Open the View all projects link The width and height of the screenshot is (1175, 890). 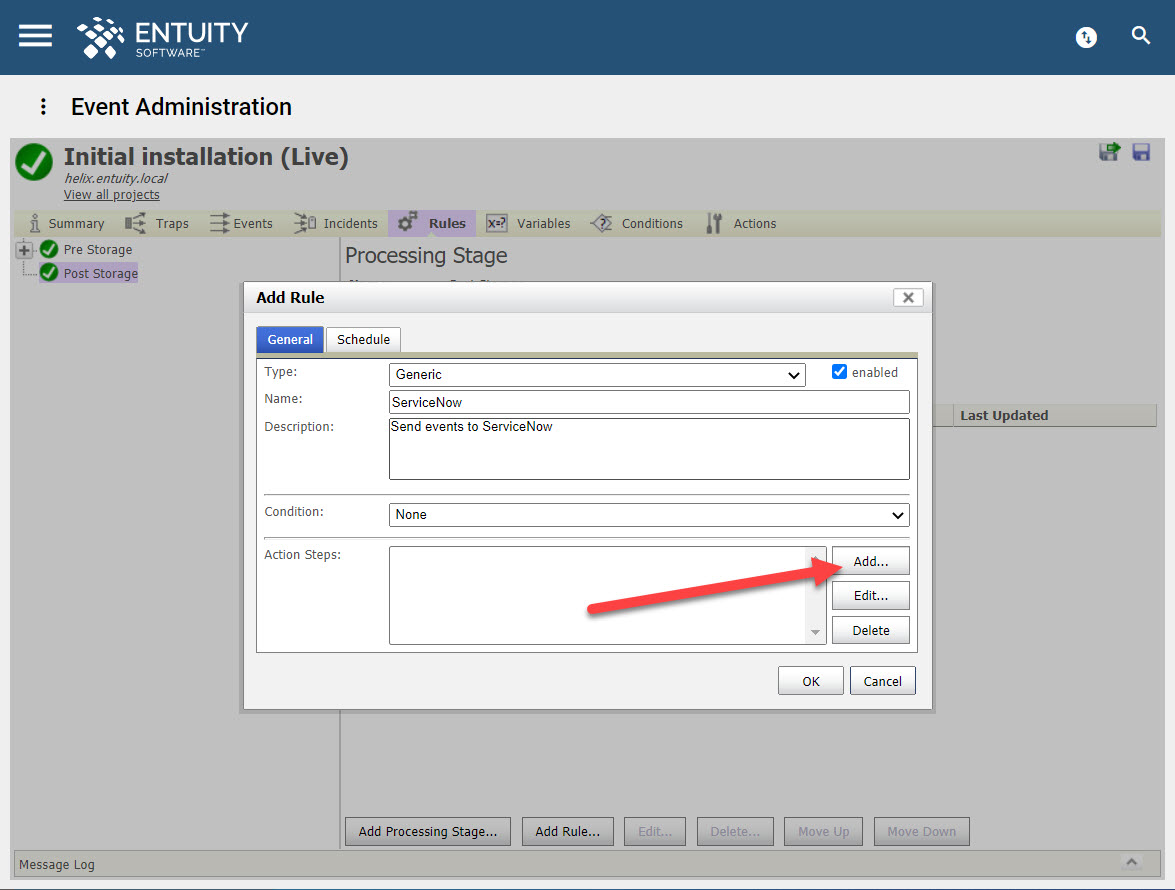tap(111, 194)
